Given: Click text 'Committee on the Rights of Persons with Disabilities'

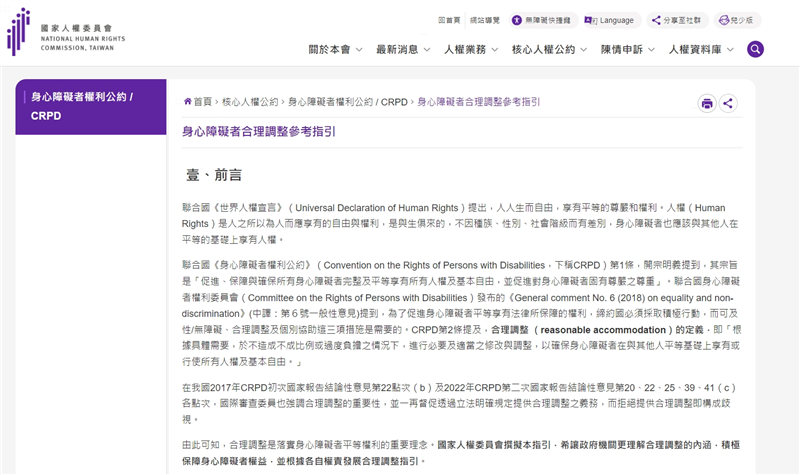Looking at the screenshot, I should point(358,297).
